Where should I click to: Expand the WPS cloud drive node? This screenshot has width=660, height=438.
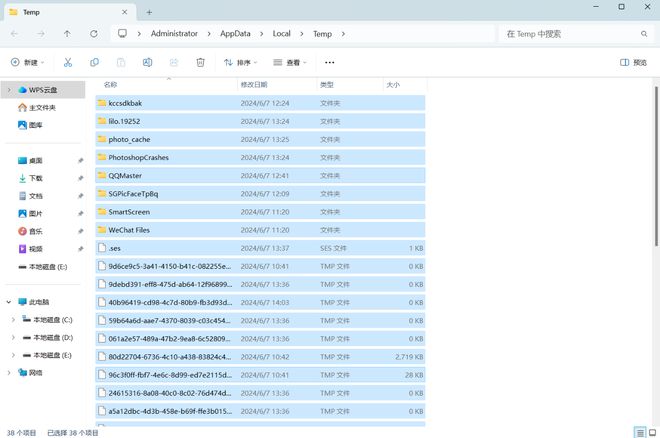9,90
